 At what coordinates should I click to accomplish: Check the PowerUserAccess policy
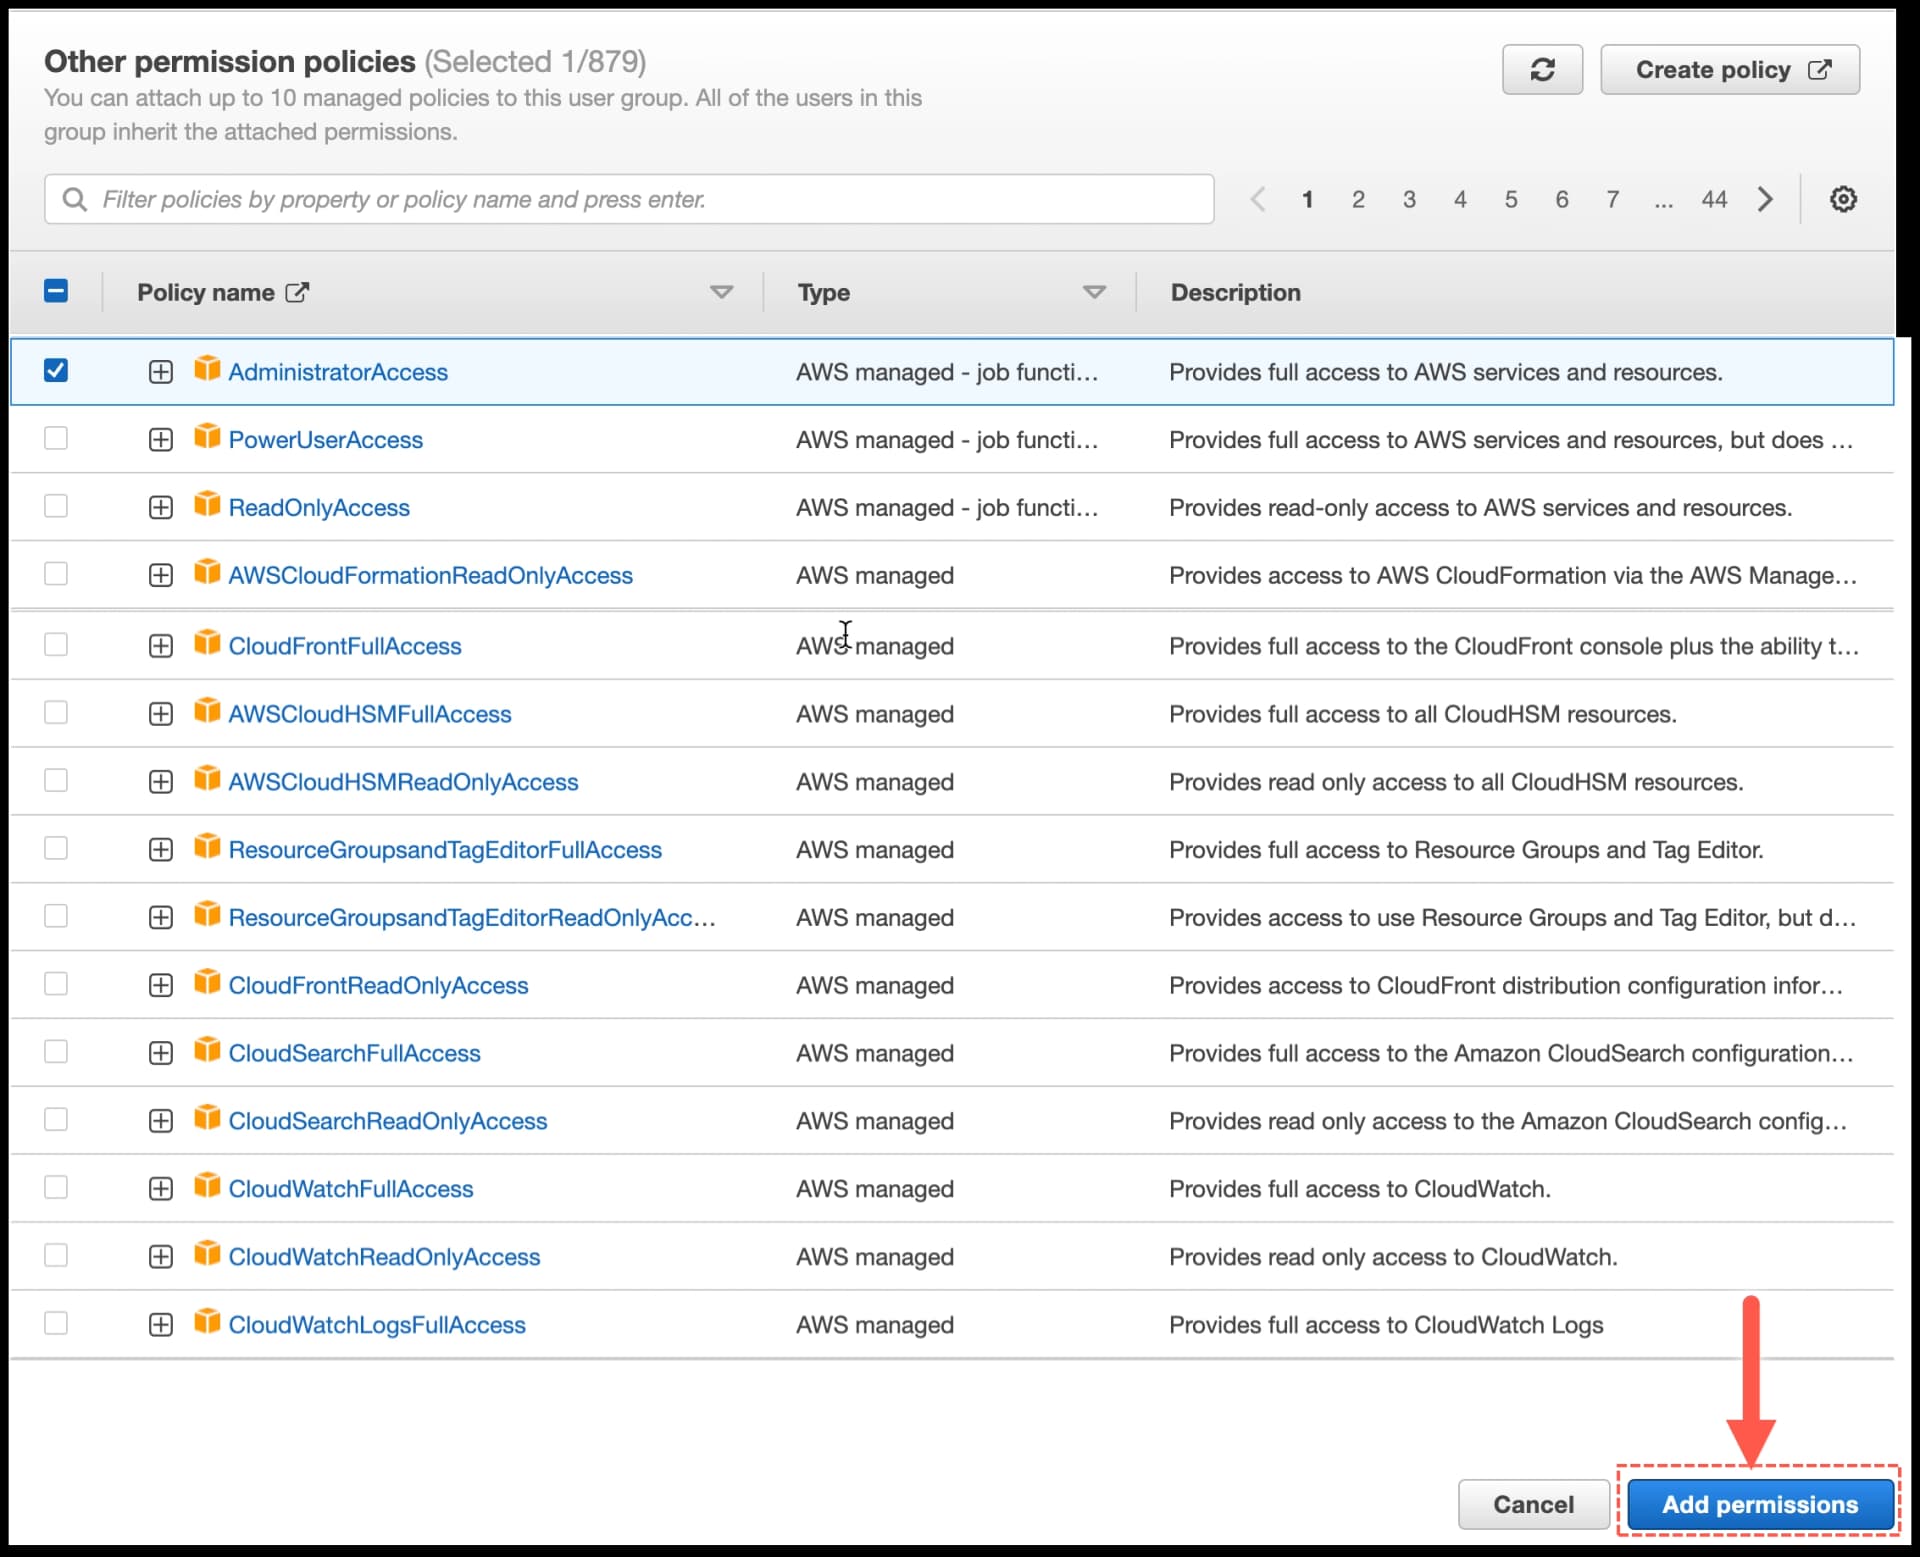(x=56, y=439)
